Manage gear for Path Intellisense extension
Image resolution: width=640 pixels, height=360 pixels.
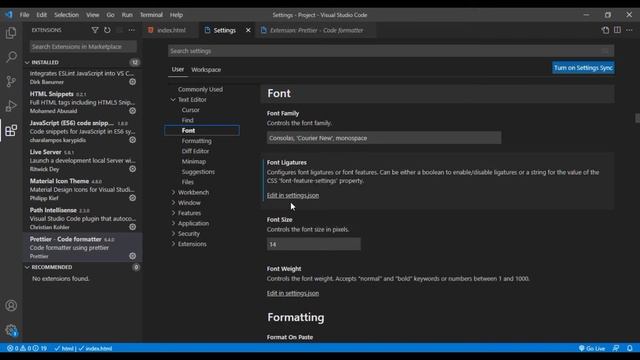(133, 227)
